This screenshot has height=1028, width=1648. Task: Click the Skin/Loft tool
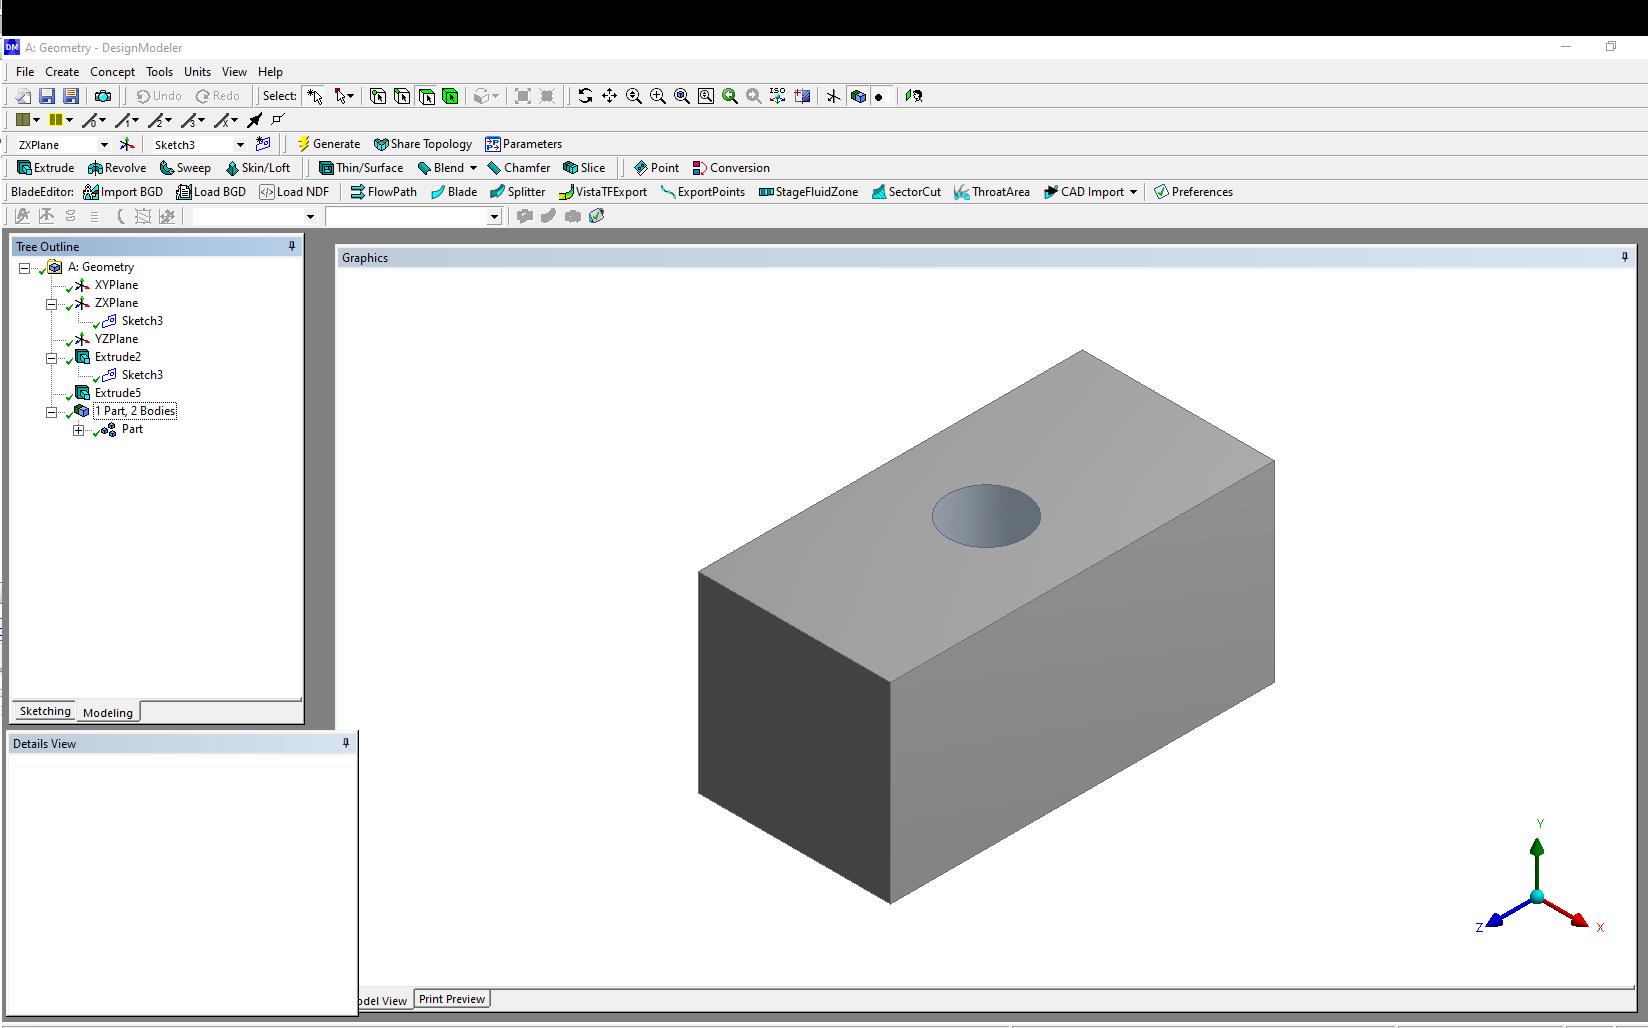coord(257,168)
